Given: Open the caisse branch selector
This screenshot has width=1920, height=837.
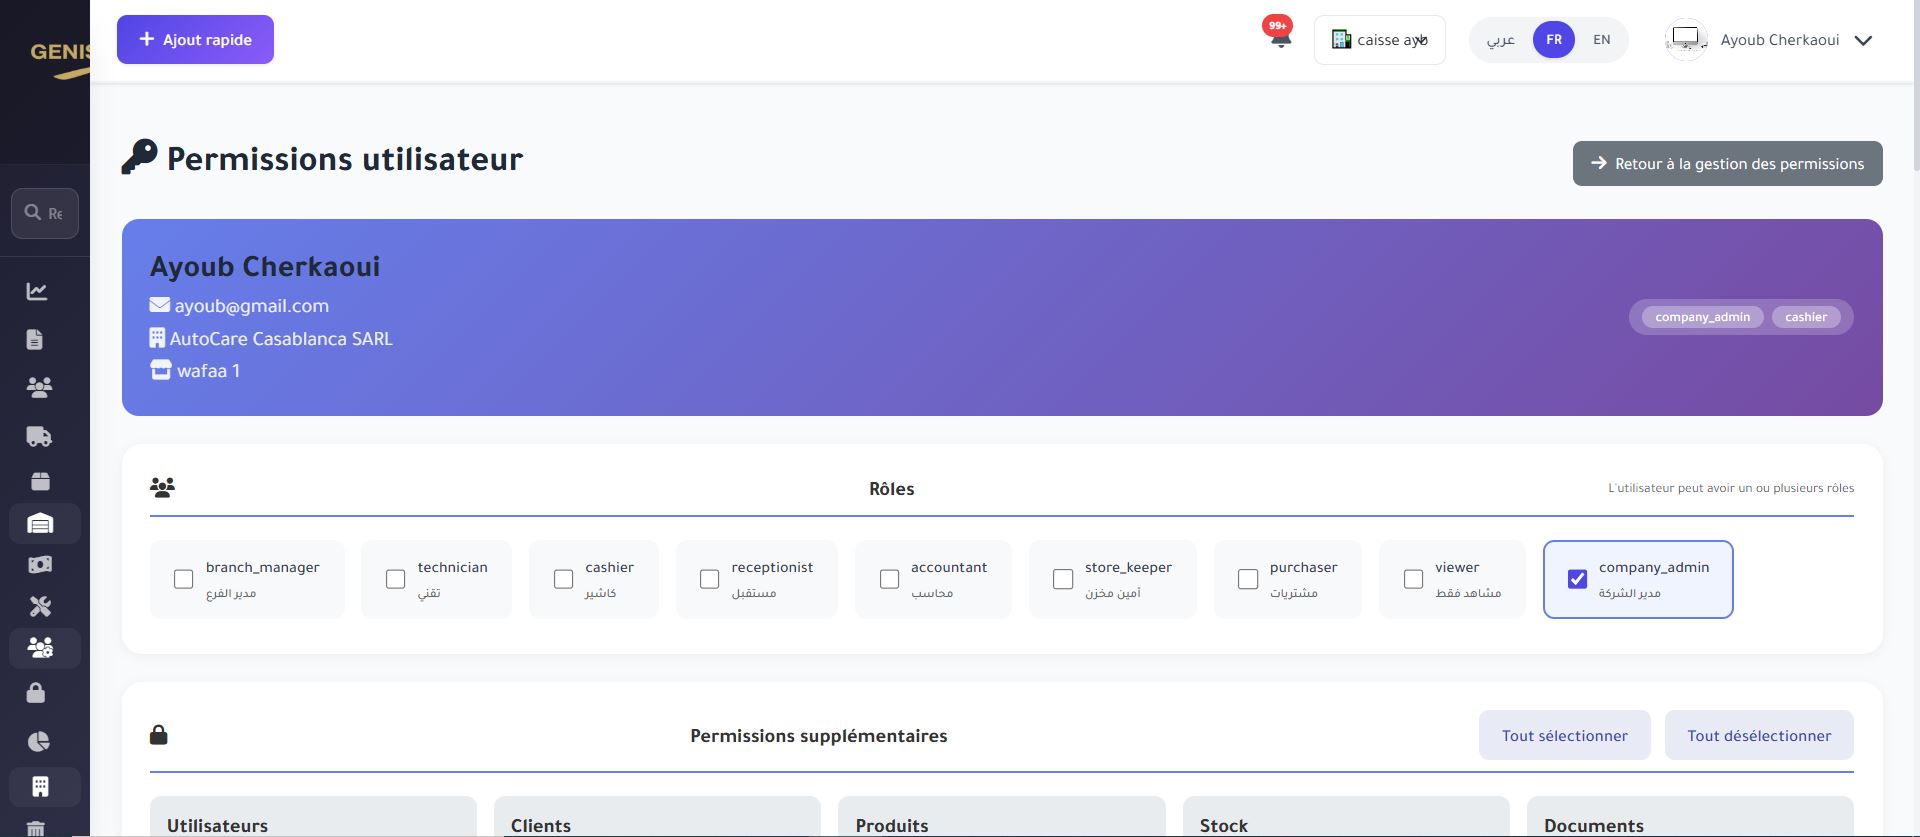Looking at the screenshot, I should pyautogui.click(x=1379, y=40).
